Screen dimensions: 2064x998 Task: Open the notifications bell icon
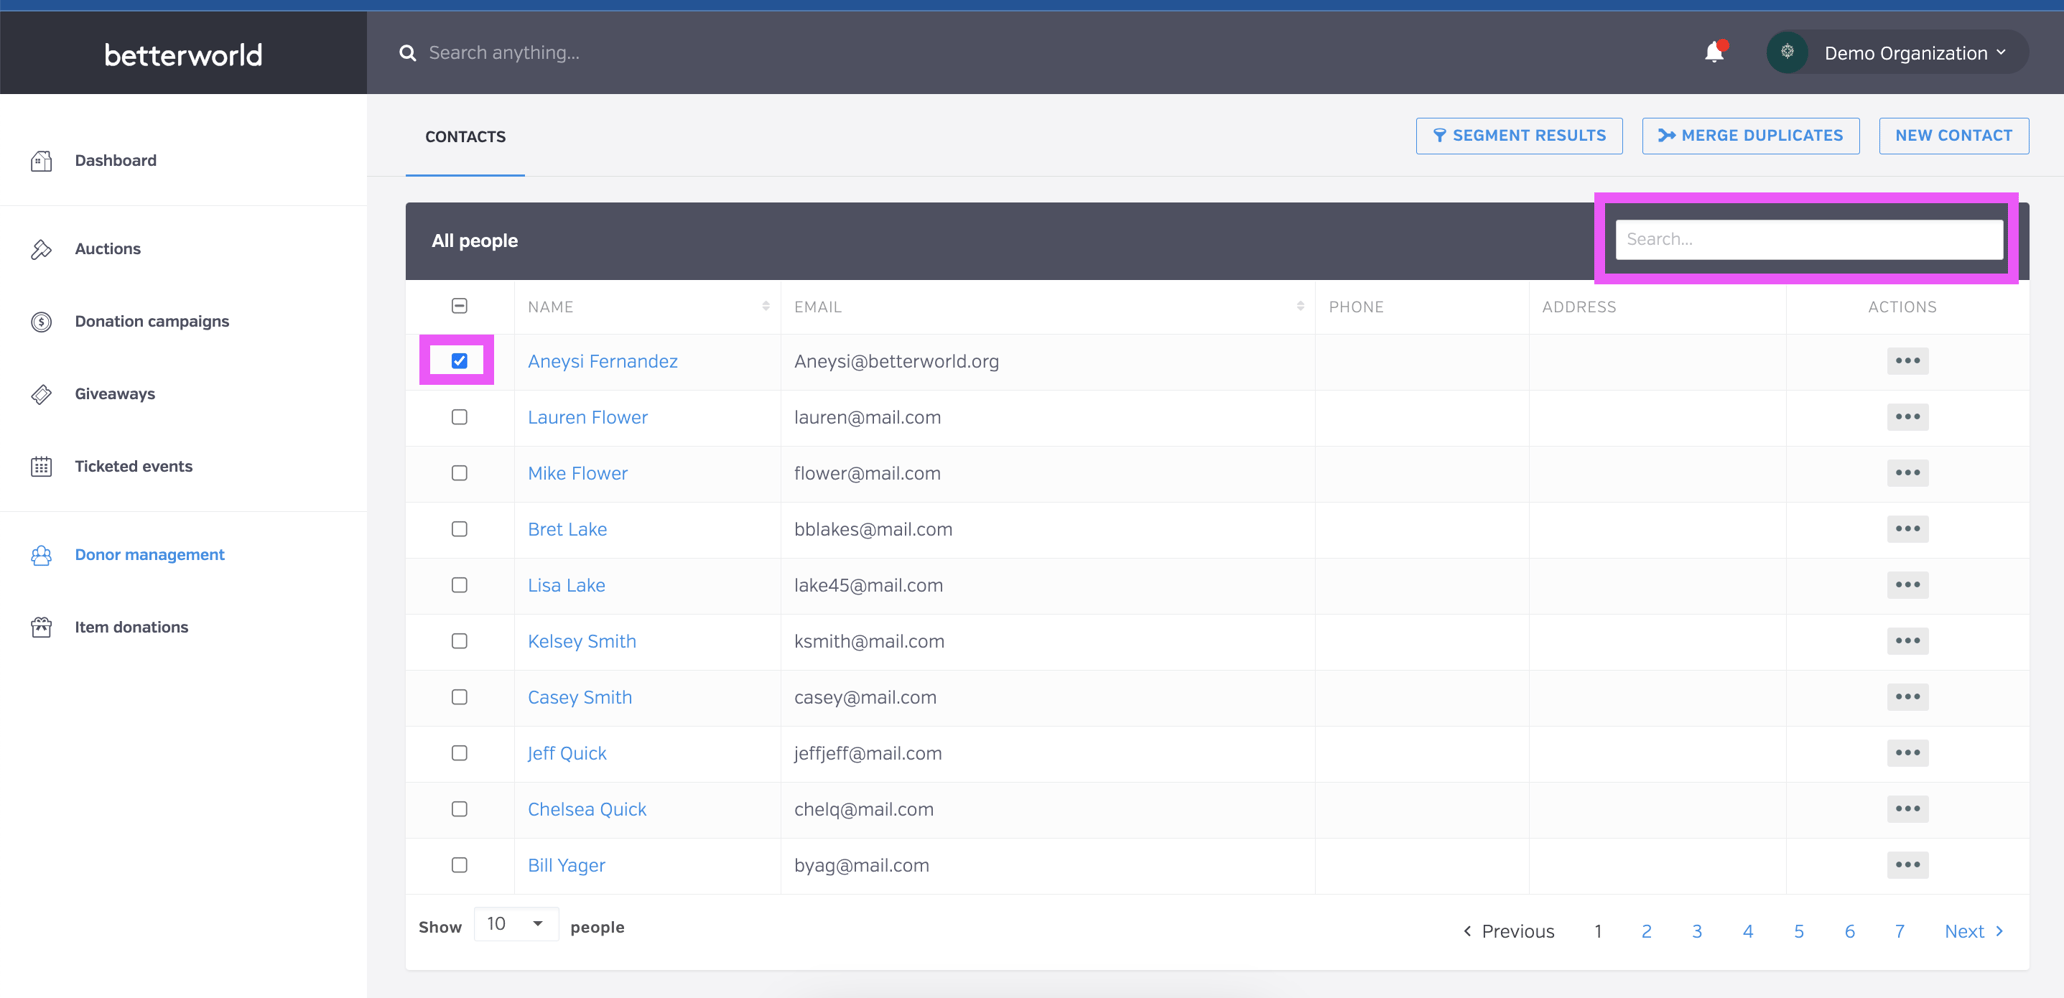click(x=1714, y=52)
